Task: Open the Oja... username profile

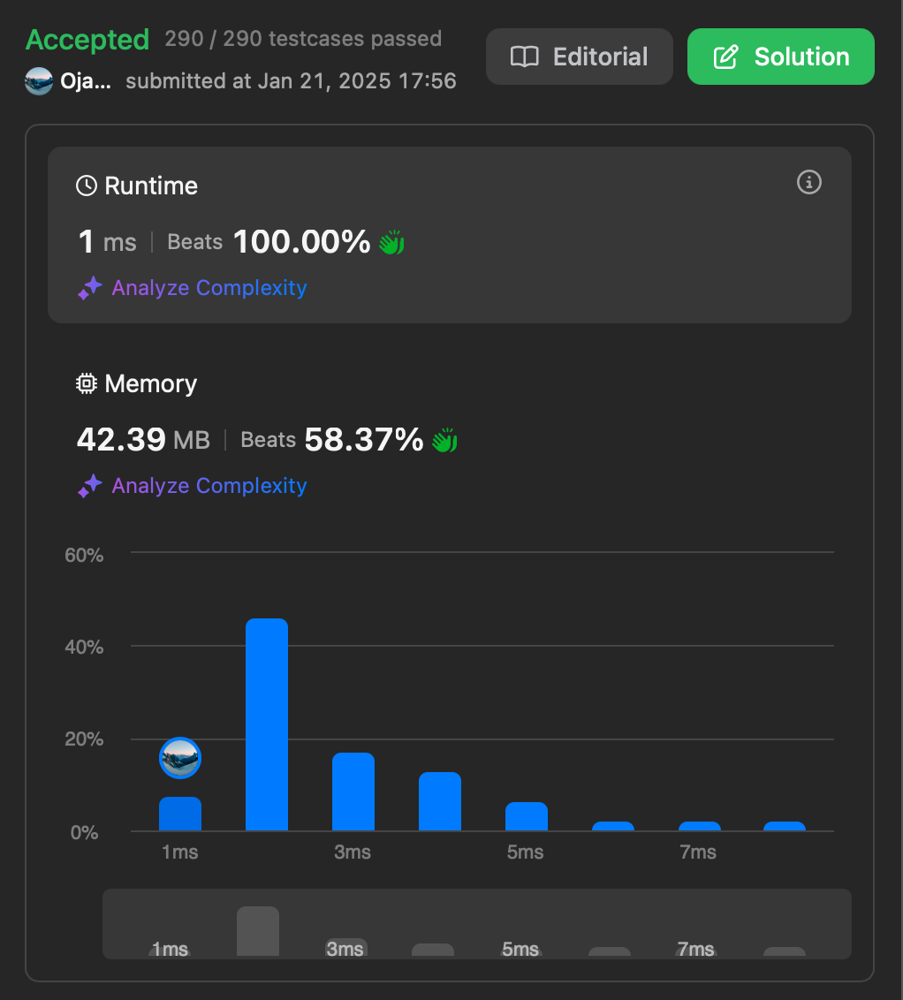Action: coord(85,81)
